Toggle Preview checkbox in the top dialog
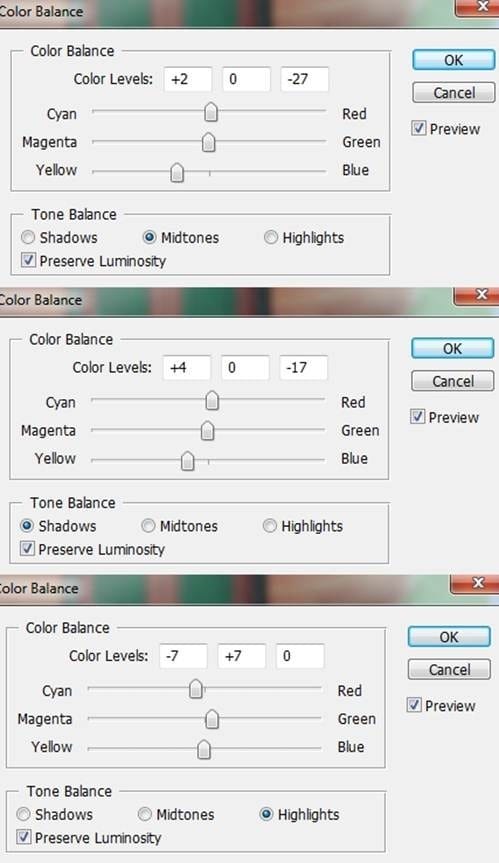 [x=419, y=129]
